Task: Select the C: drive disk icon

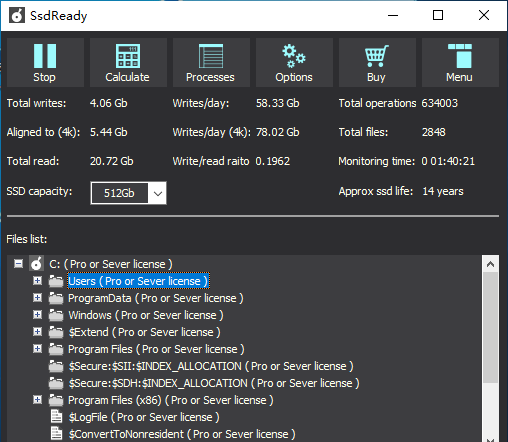Action: click(36, 264)
